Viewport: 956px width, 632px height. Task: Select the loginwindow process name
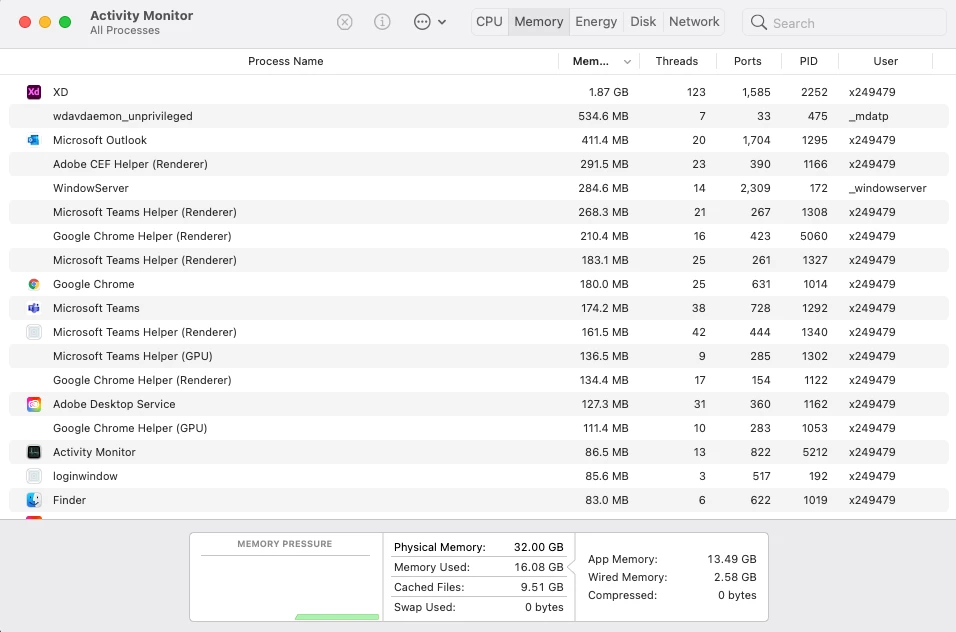[x=85, y=476]
